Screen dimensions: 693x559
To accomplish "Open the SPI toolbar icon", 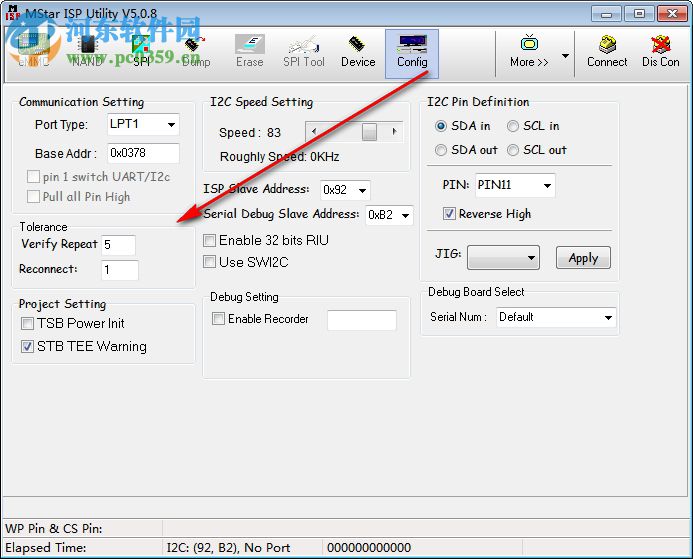I will (x=141, y=51).
